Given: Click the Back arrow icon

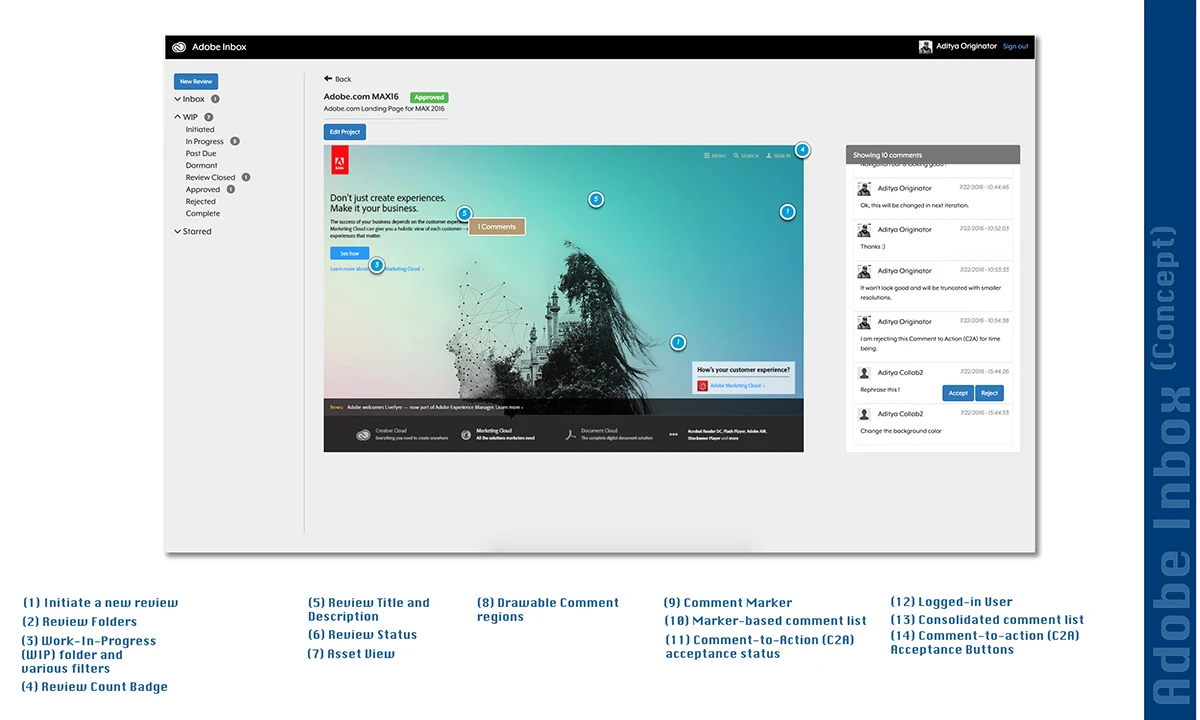Looking at the screenshot, I should click(x=328, y=79).
